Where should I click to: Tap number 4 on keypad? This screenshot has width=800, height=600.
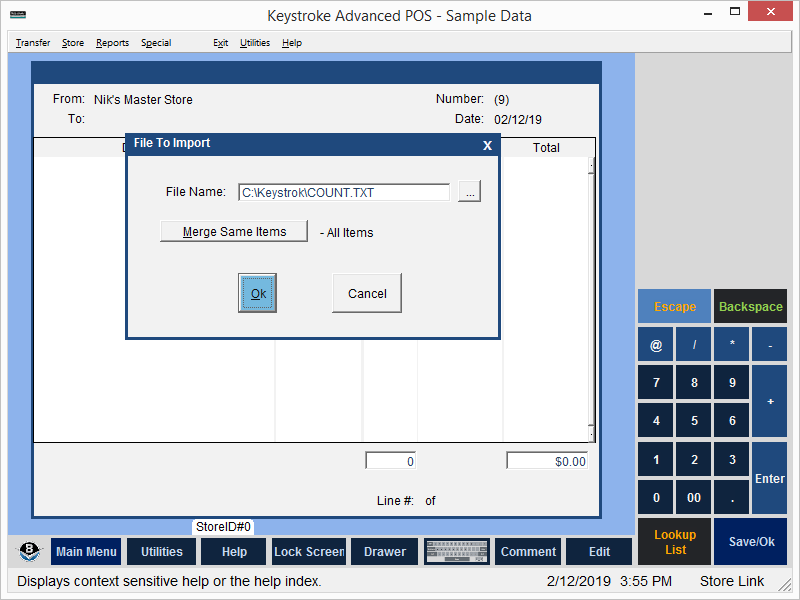(656, 420)
